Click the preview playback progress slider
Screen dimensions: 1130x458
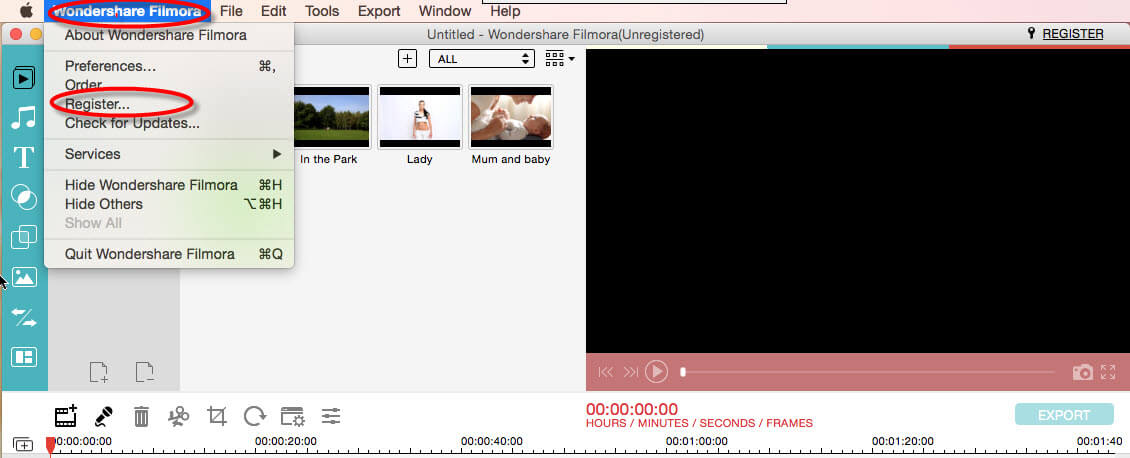[868, 372]
